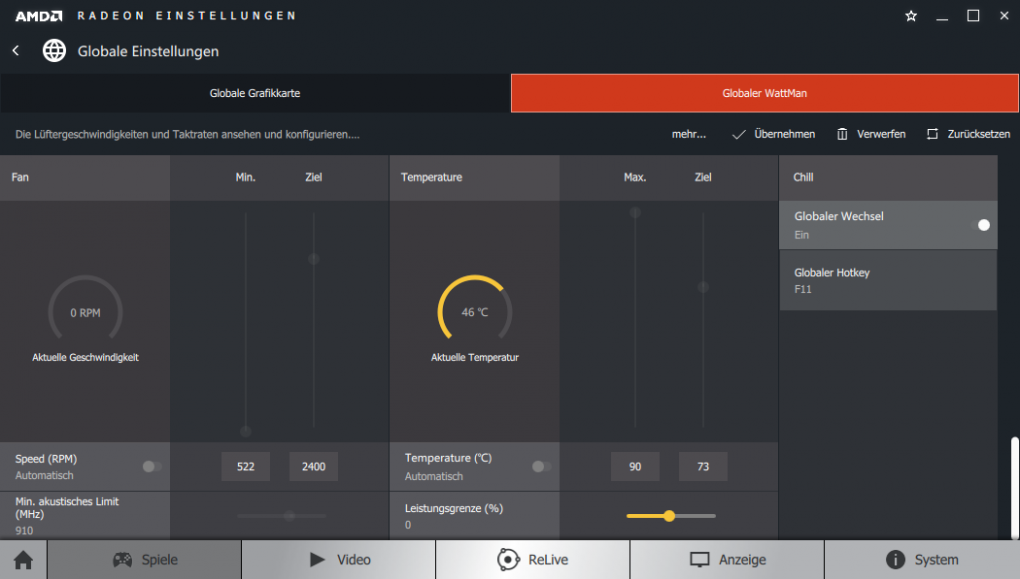
Task: Click the Min. akustisches Limit slider handle
Action: click(290, 516)
